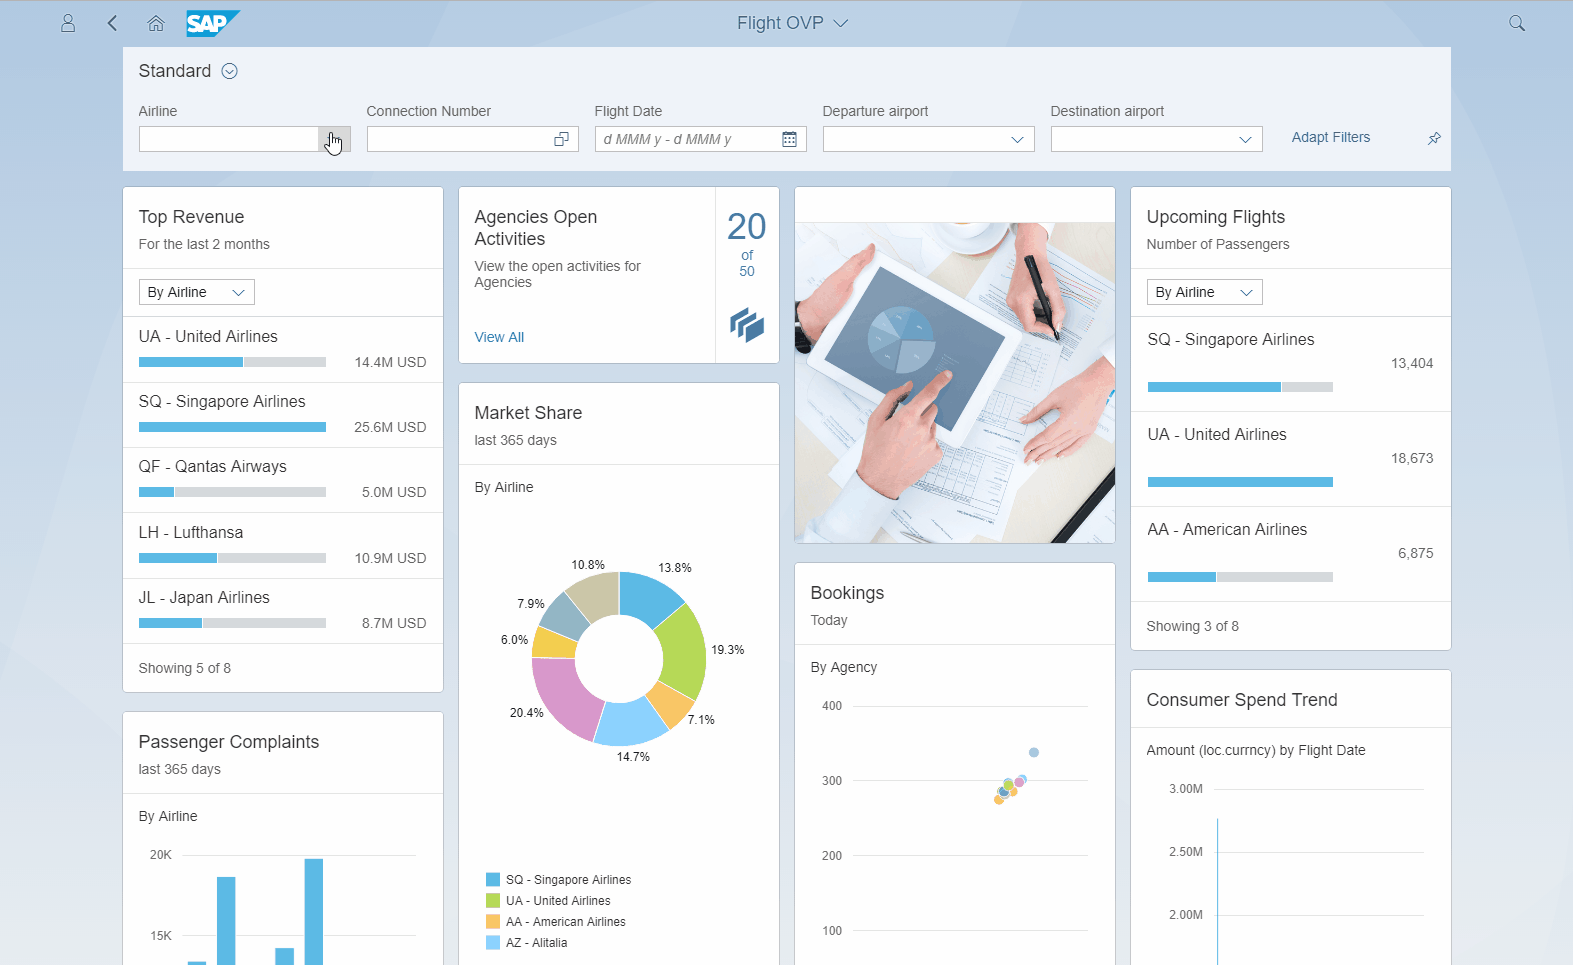Viewport: 1573px width, 965px height.
Task: Open Upcoming Flights By Airline dropdown
Action: [1205, 292]
